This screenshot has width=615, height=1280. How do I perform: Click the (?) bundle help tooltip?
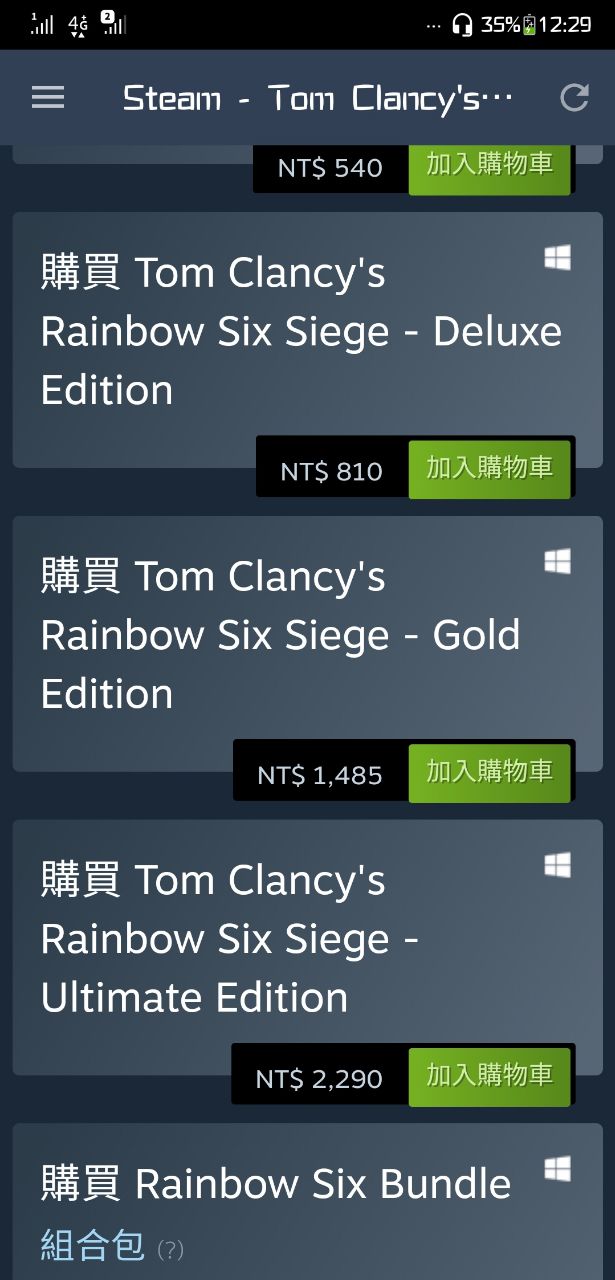[x=171, y=1250]
